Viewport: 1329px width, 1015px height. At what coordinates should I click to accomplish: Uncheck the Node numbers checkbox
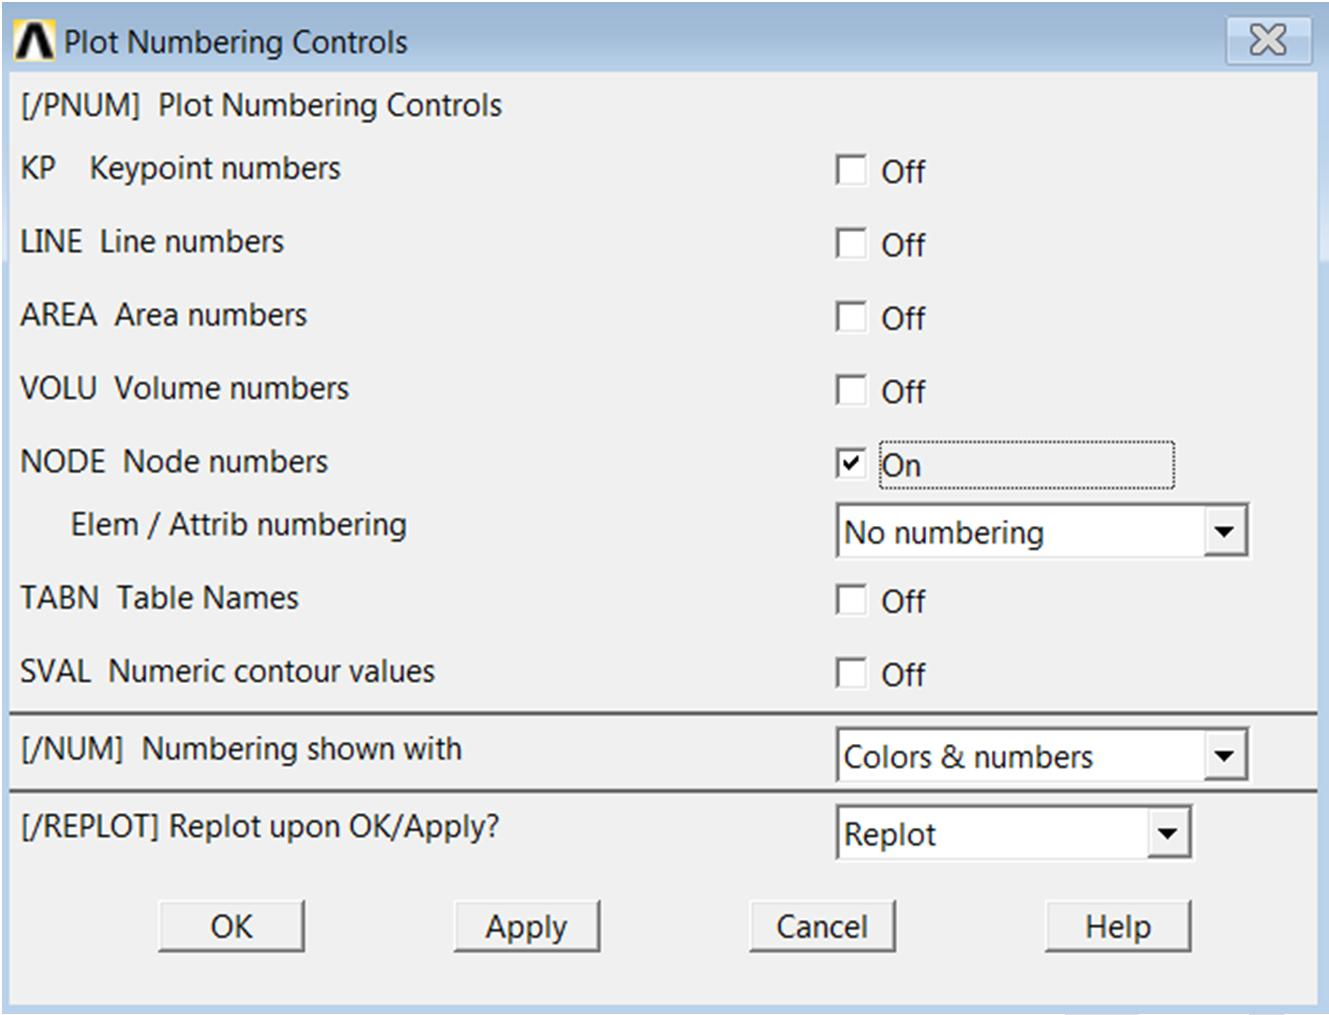click(x=851, y=463)
